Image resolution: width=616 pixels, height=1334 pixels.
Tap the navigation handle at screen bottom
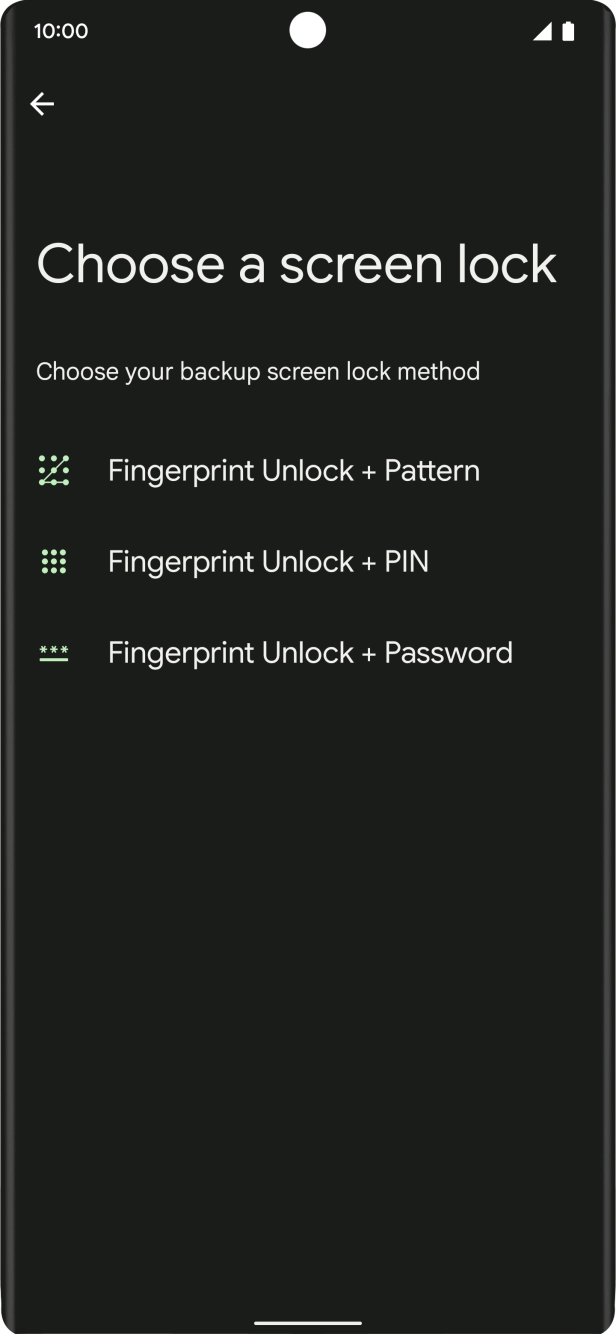point(308,1320)
